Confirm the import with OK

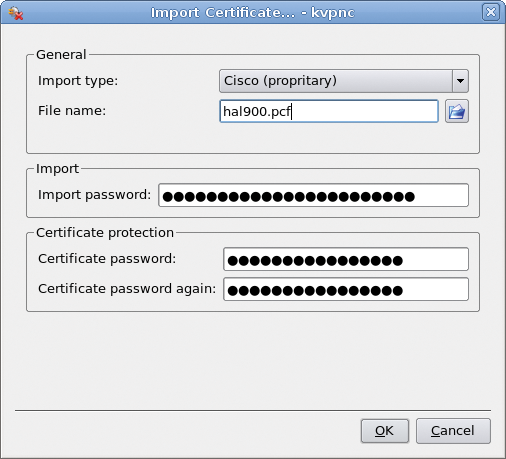click(385, 431)
